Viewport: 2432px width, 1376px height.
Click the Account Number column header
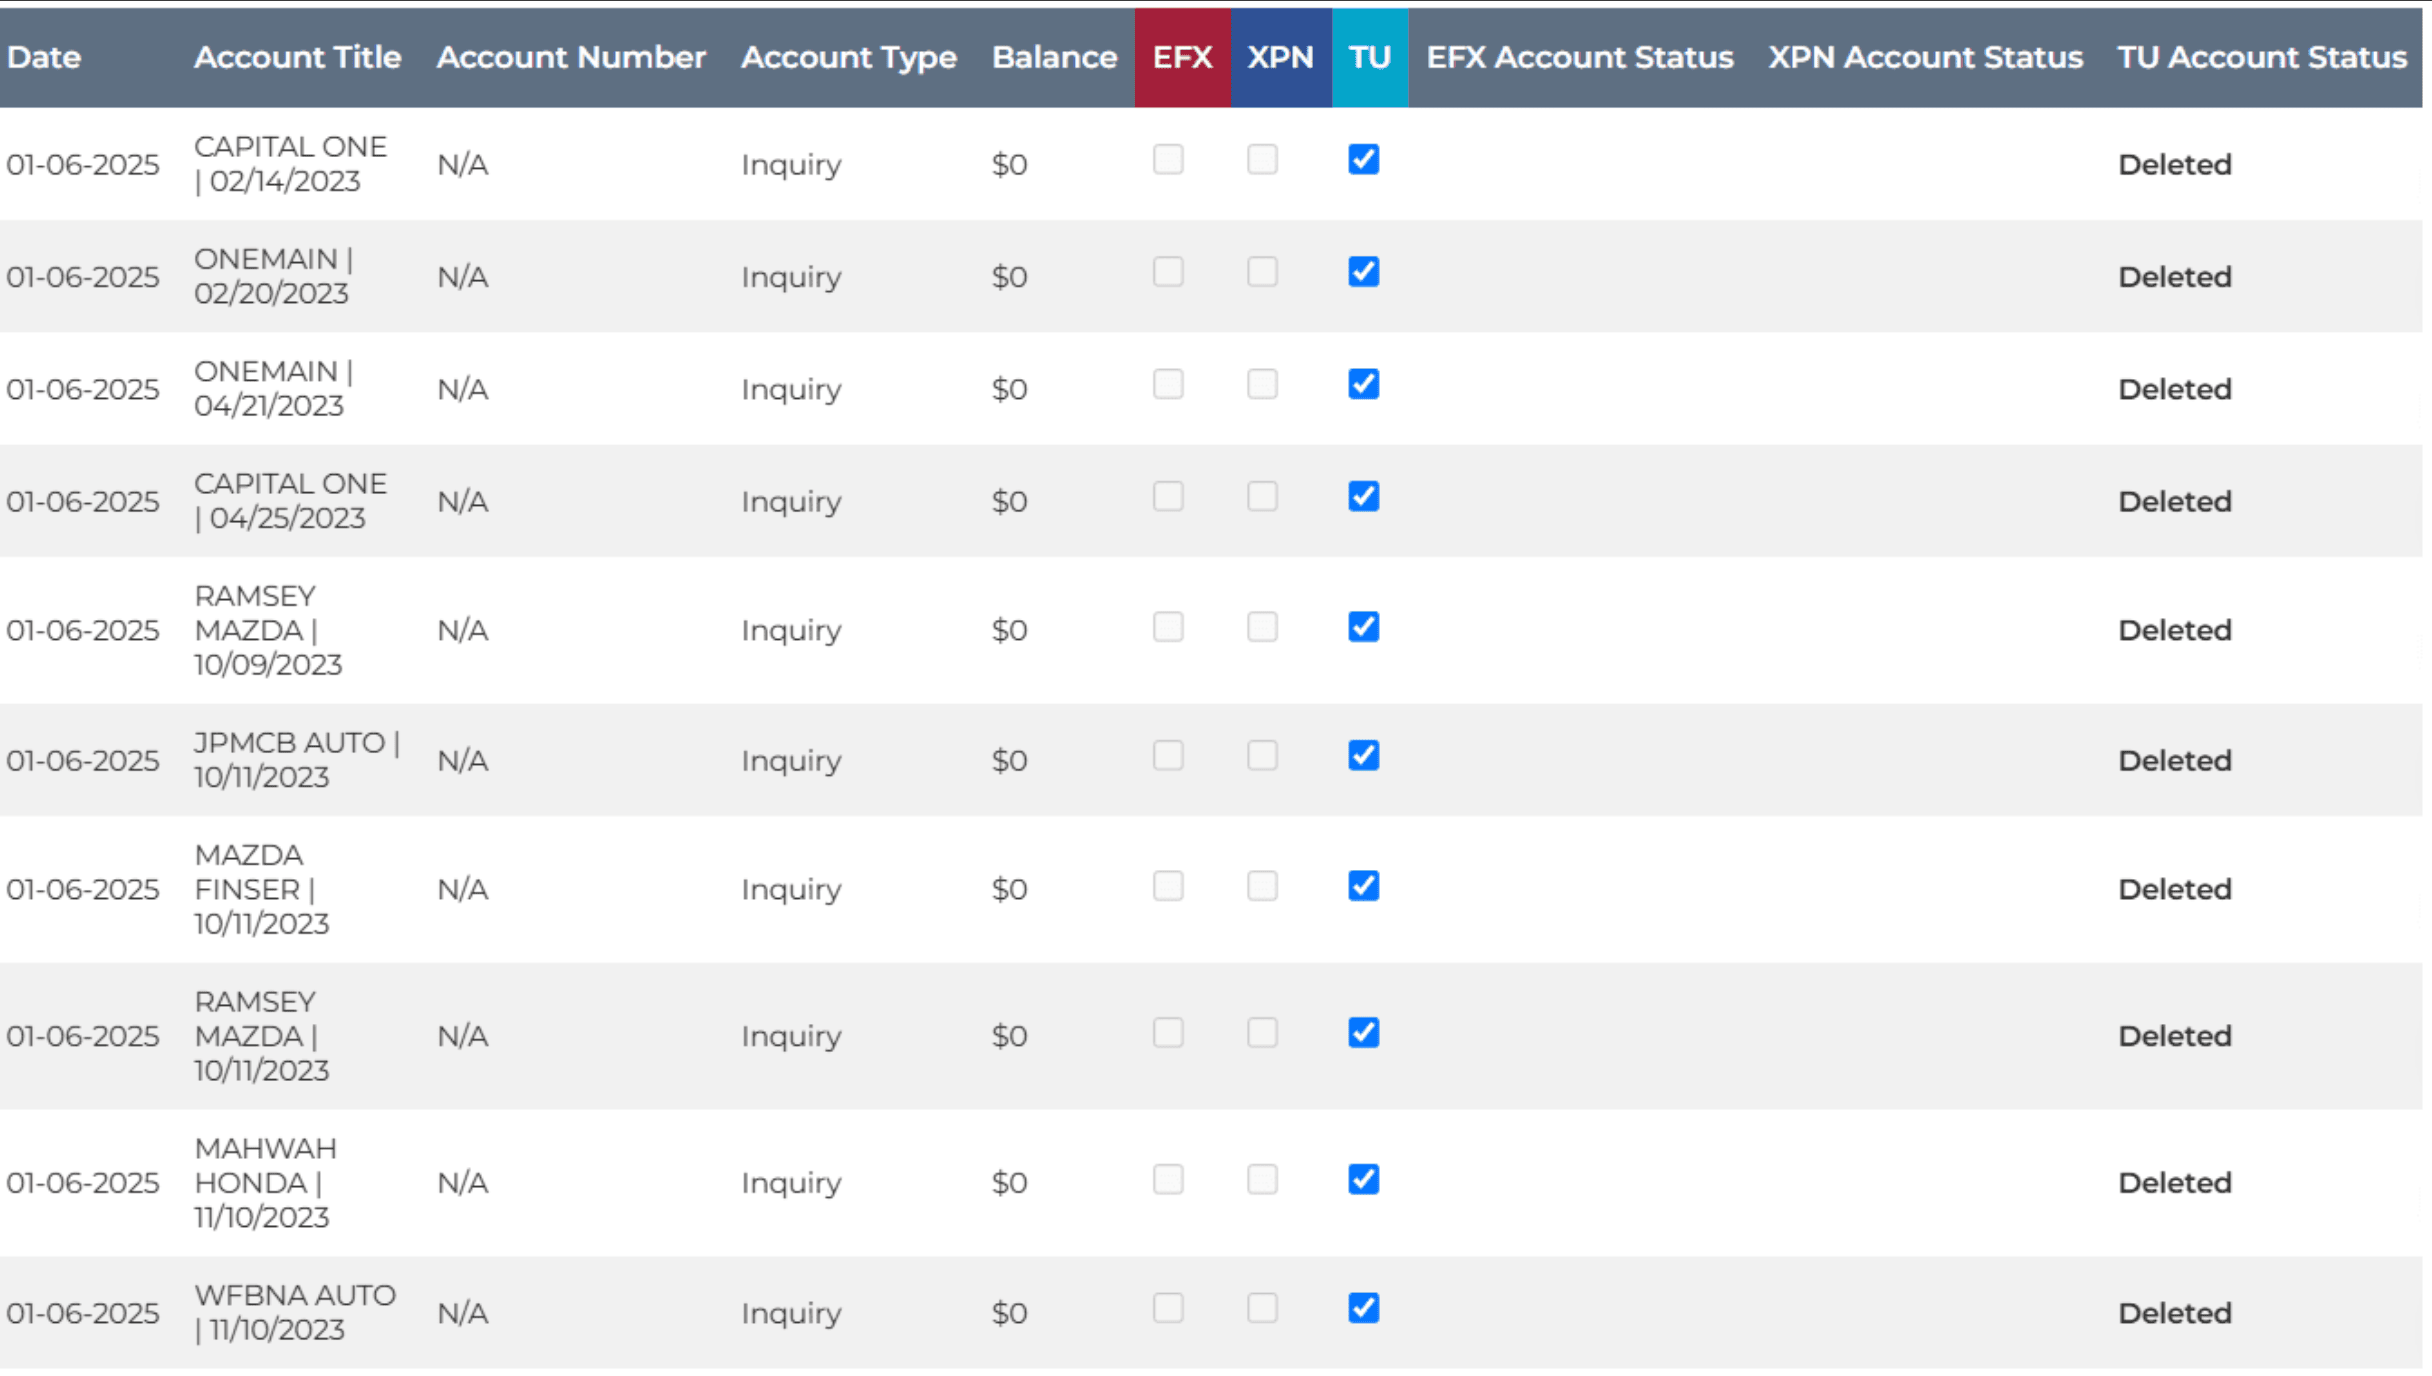571,57
